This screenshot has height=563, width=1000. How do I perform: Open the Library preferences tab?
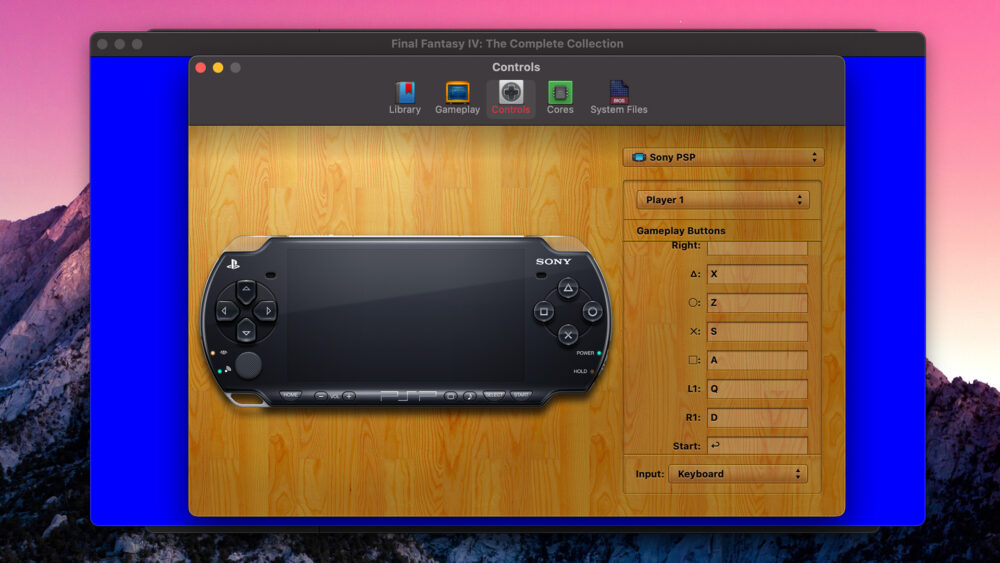click(x=404, y=98)
